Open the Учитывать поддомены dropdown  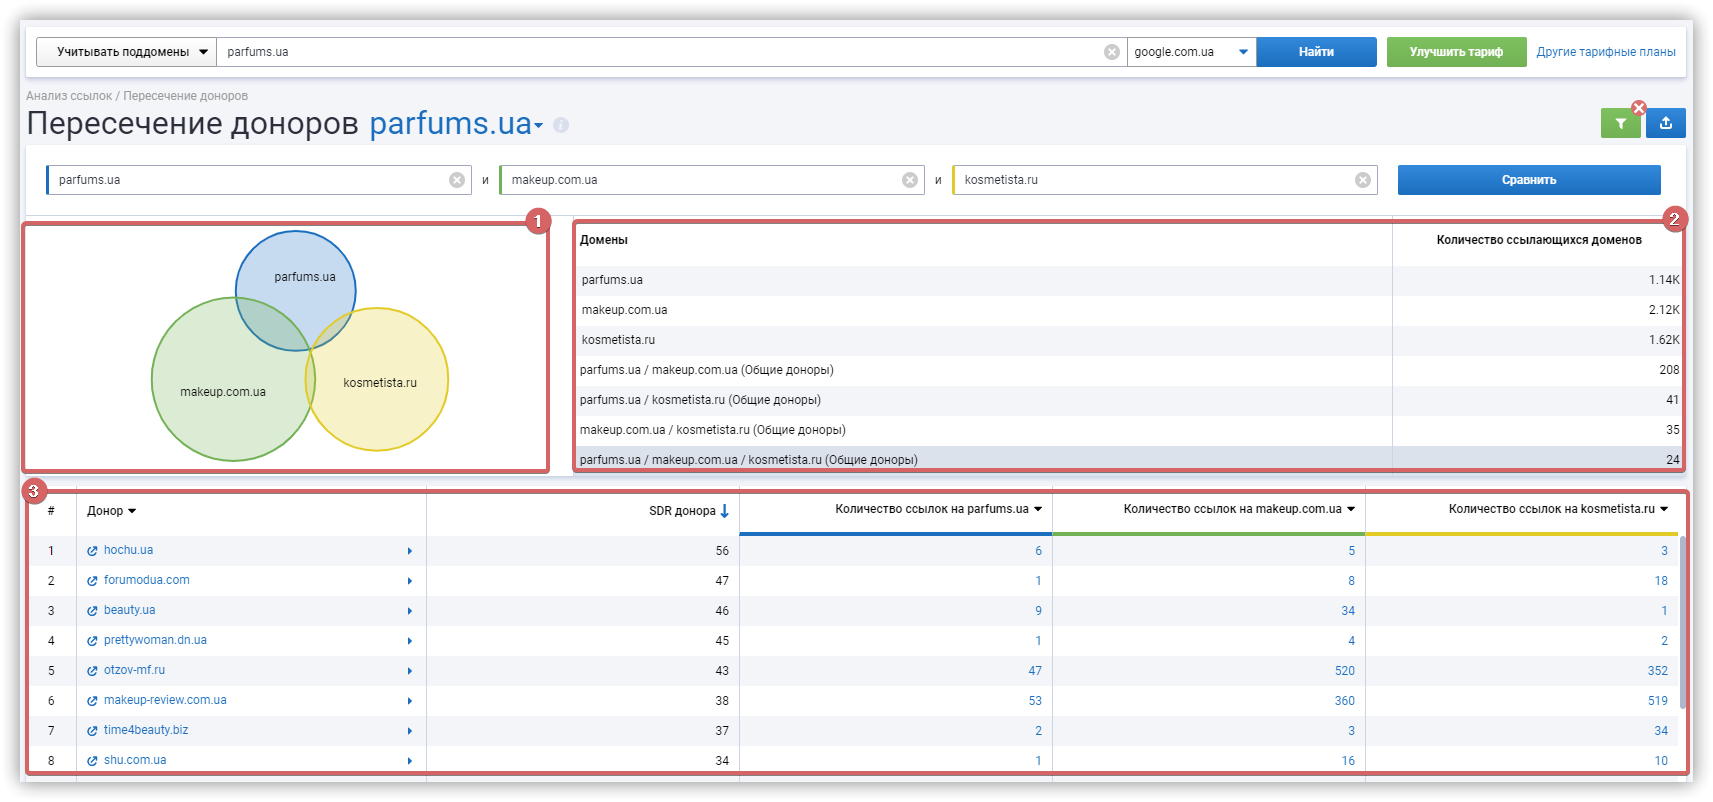[126, 52]
